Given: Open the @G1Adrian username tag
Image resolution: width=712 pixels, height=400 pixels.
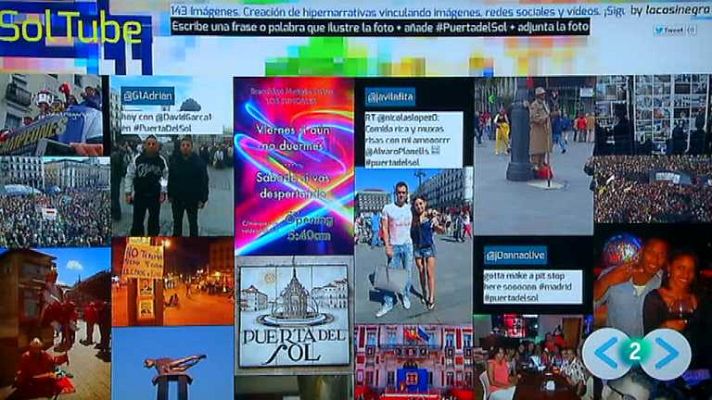Looking at the screenshot, I should [148, 97].
